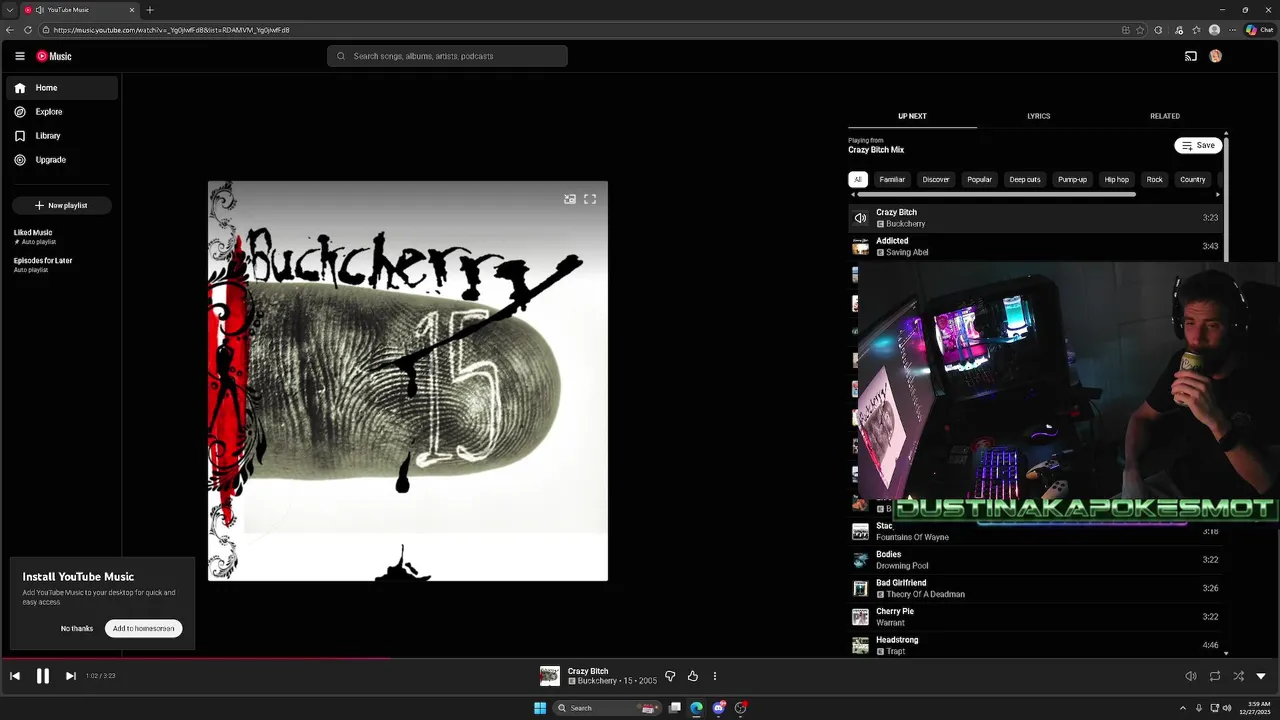Create a New playlist
The height and width of the screenshot is (720, 1280).
62,205
